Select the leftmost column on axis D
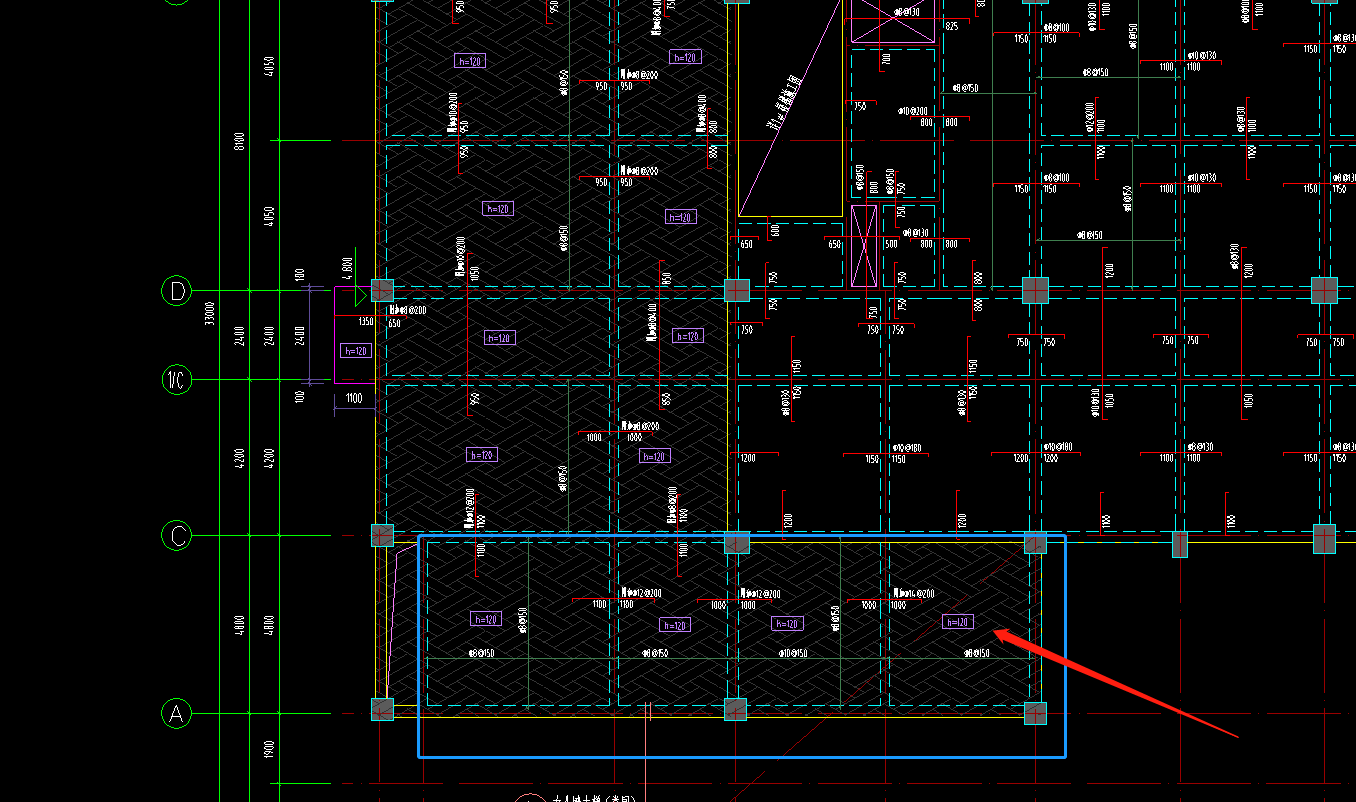This screenshot has height=802, width=1356. (x=382, y=290)
